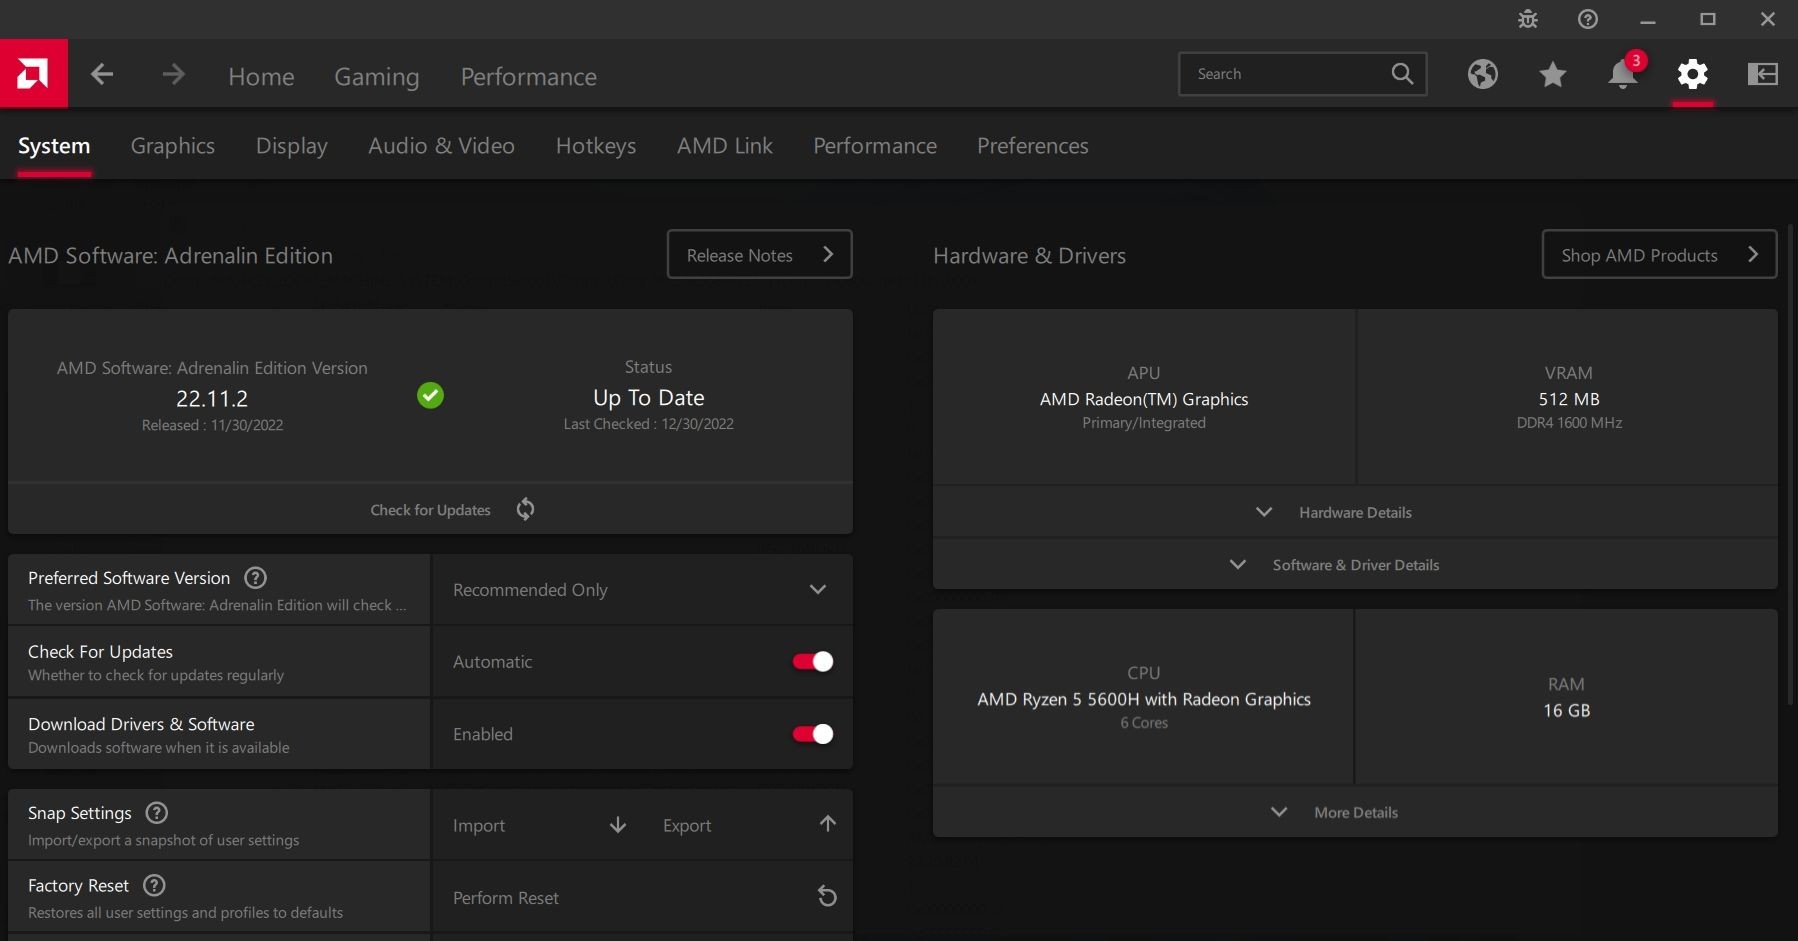
Task: Click in the Search field
Action: (1285, 74)
